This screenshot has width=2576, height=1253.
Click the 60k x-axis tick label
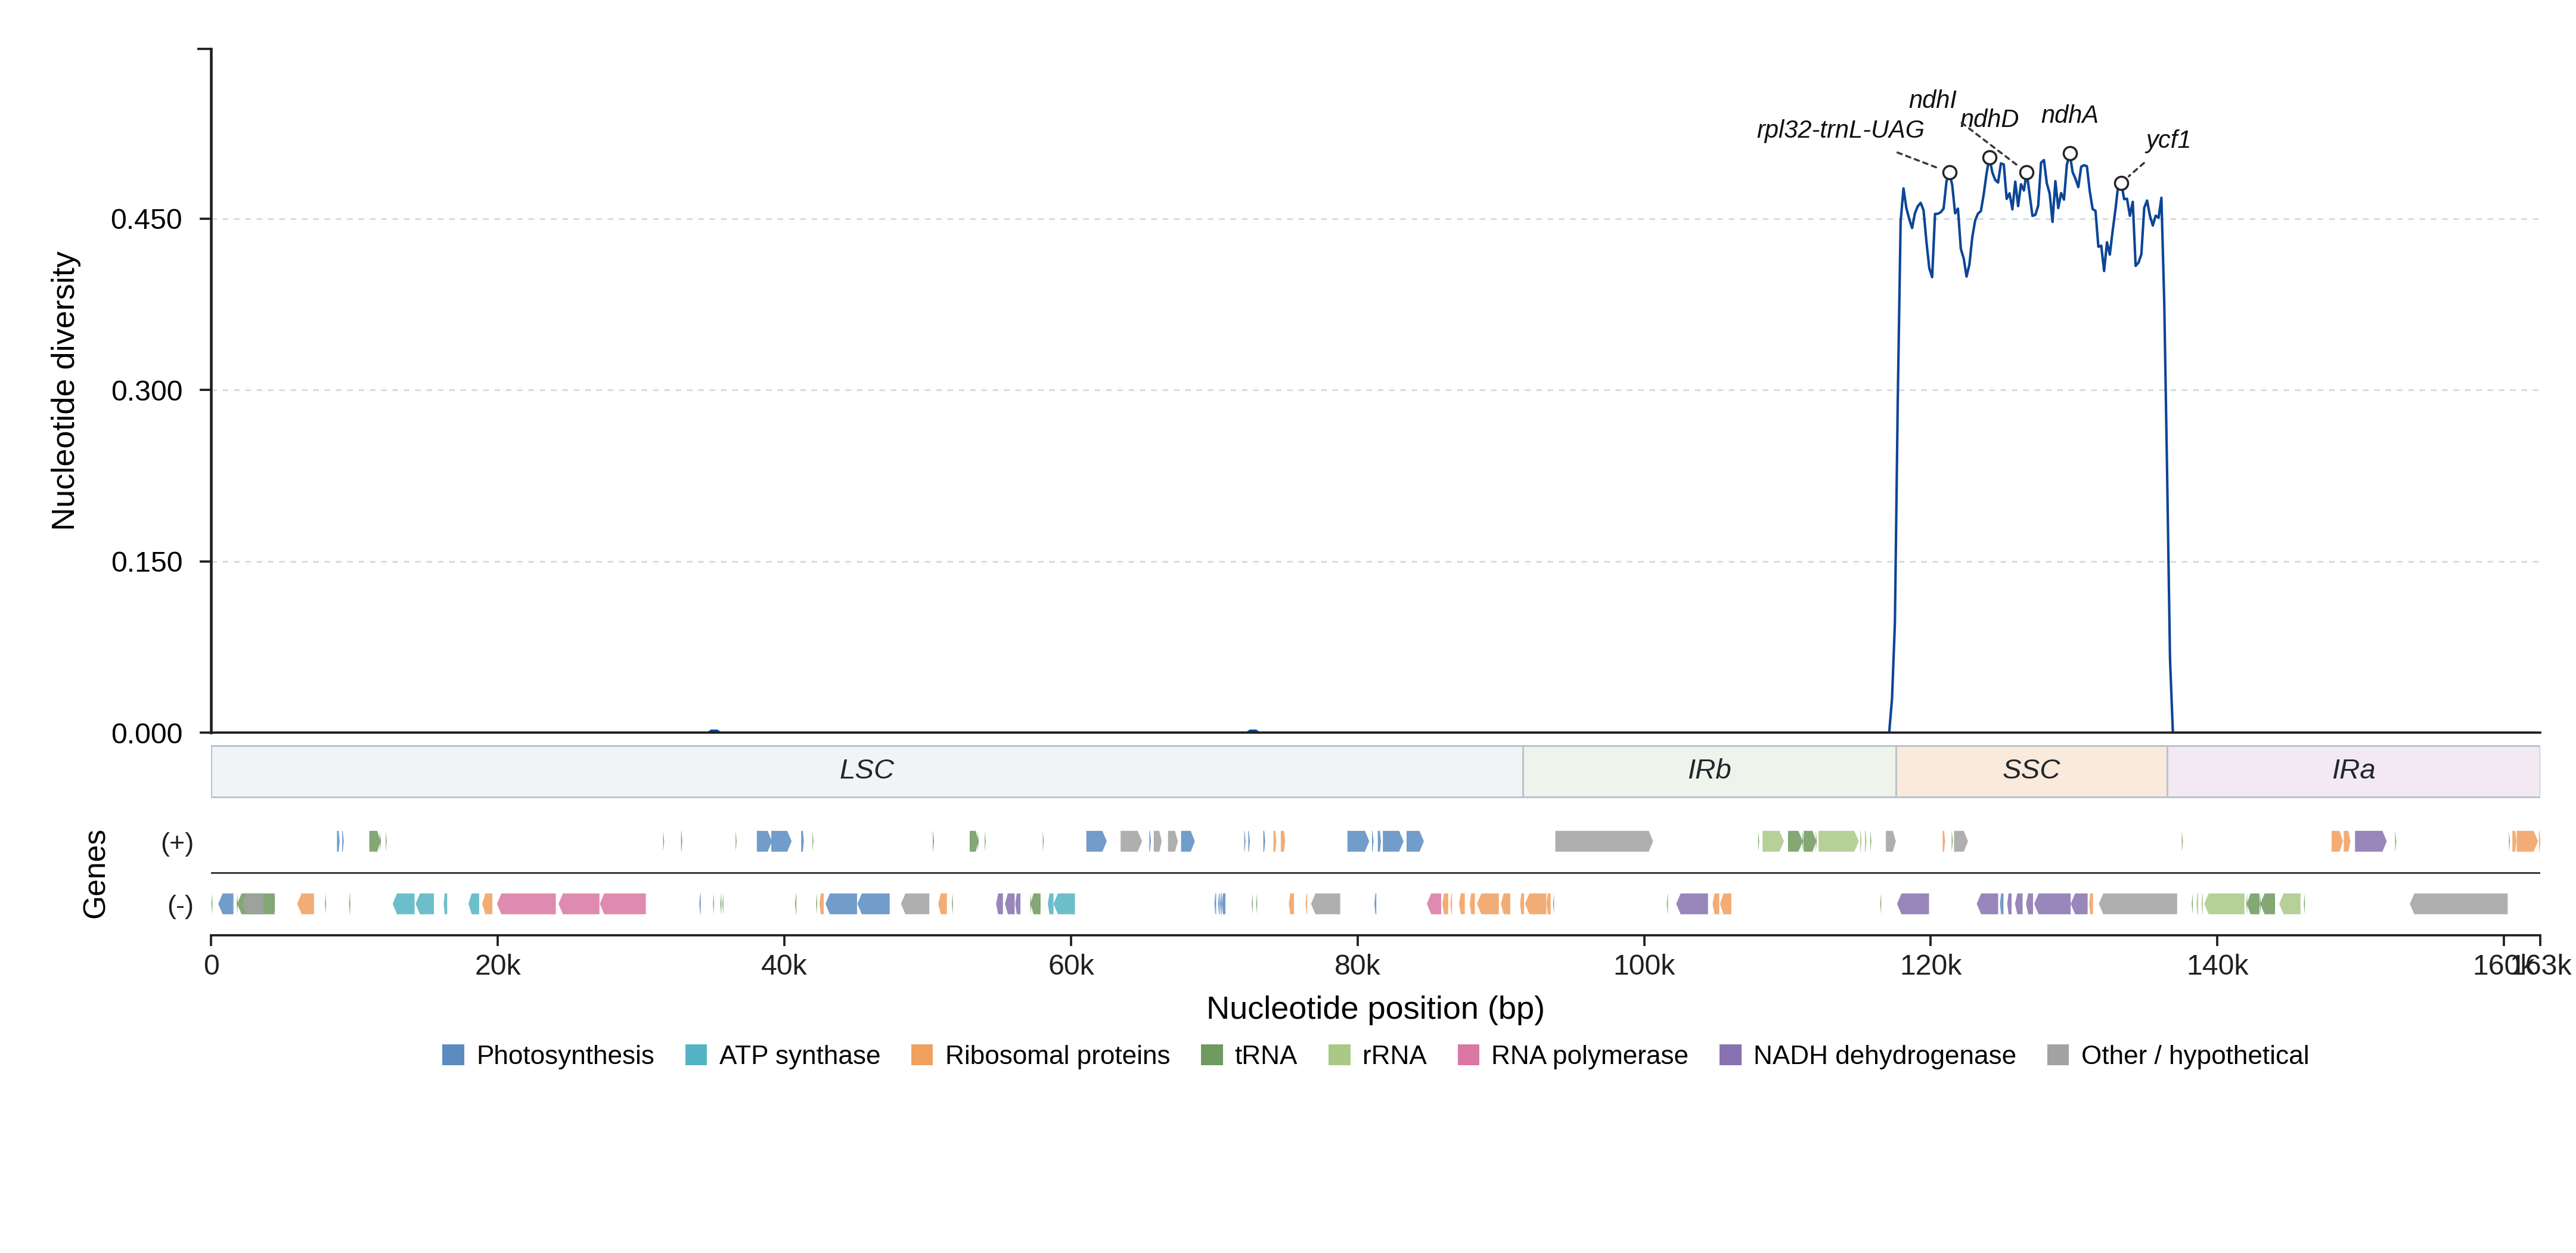pos(1071,966)
